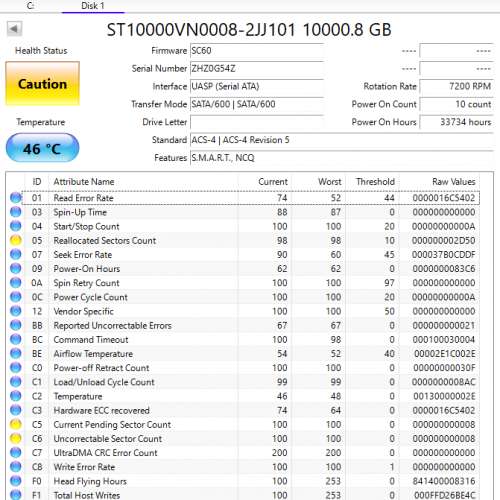This screenshot has width=500, height=500.
Task: Select the Reallocated Sectors Count attribute name
Action: tap(105, 241)
